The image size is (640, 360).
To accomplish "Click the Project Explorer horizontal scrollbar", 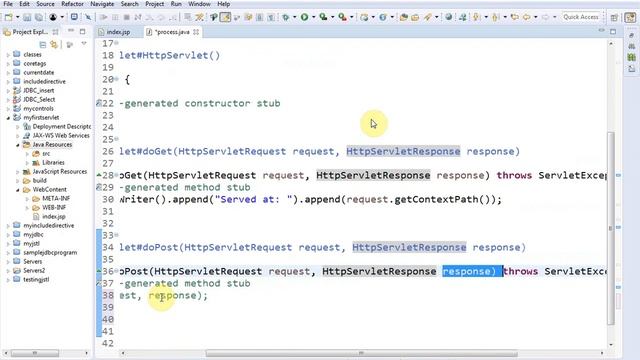I will click(35, 353).
